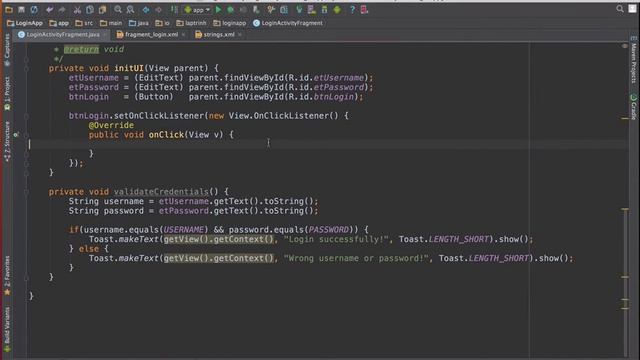This screenshot has width=640, height=360.
Task: Click the inspection status indicator top-right of editor
Action: point(625,46)
